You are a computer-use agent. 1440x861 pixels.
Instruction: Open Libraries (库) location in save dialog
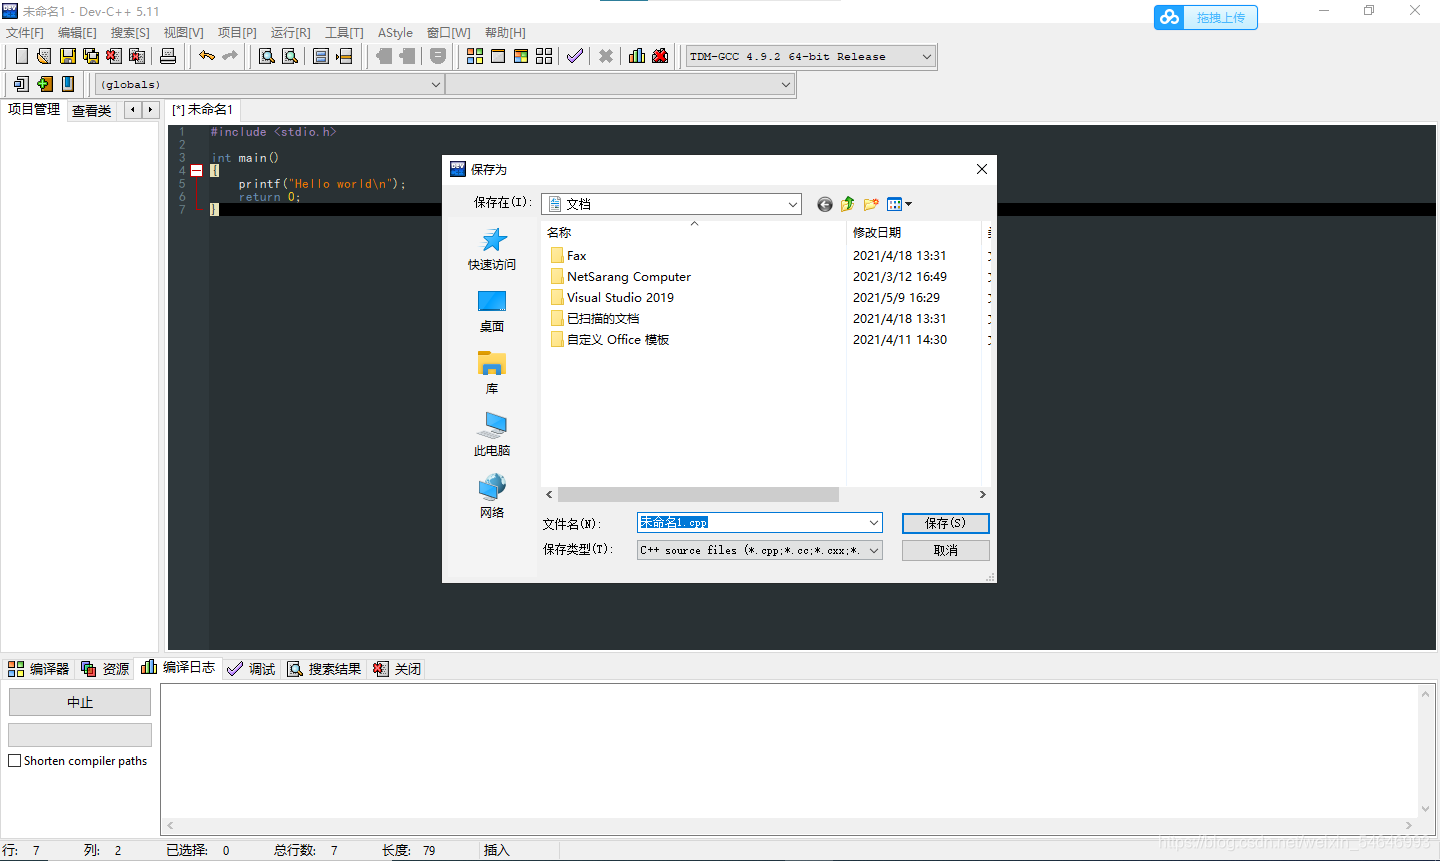[x=492, y=373]
